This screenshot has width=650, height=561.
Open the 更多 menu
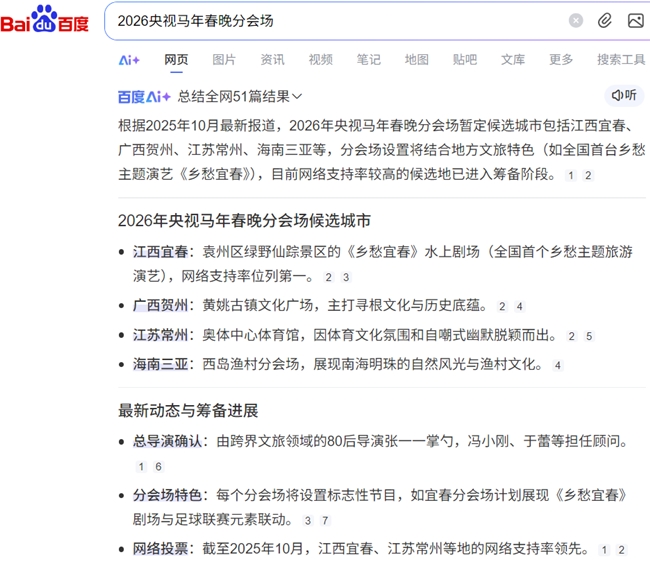point(561,60)
